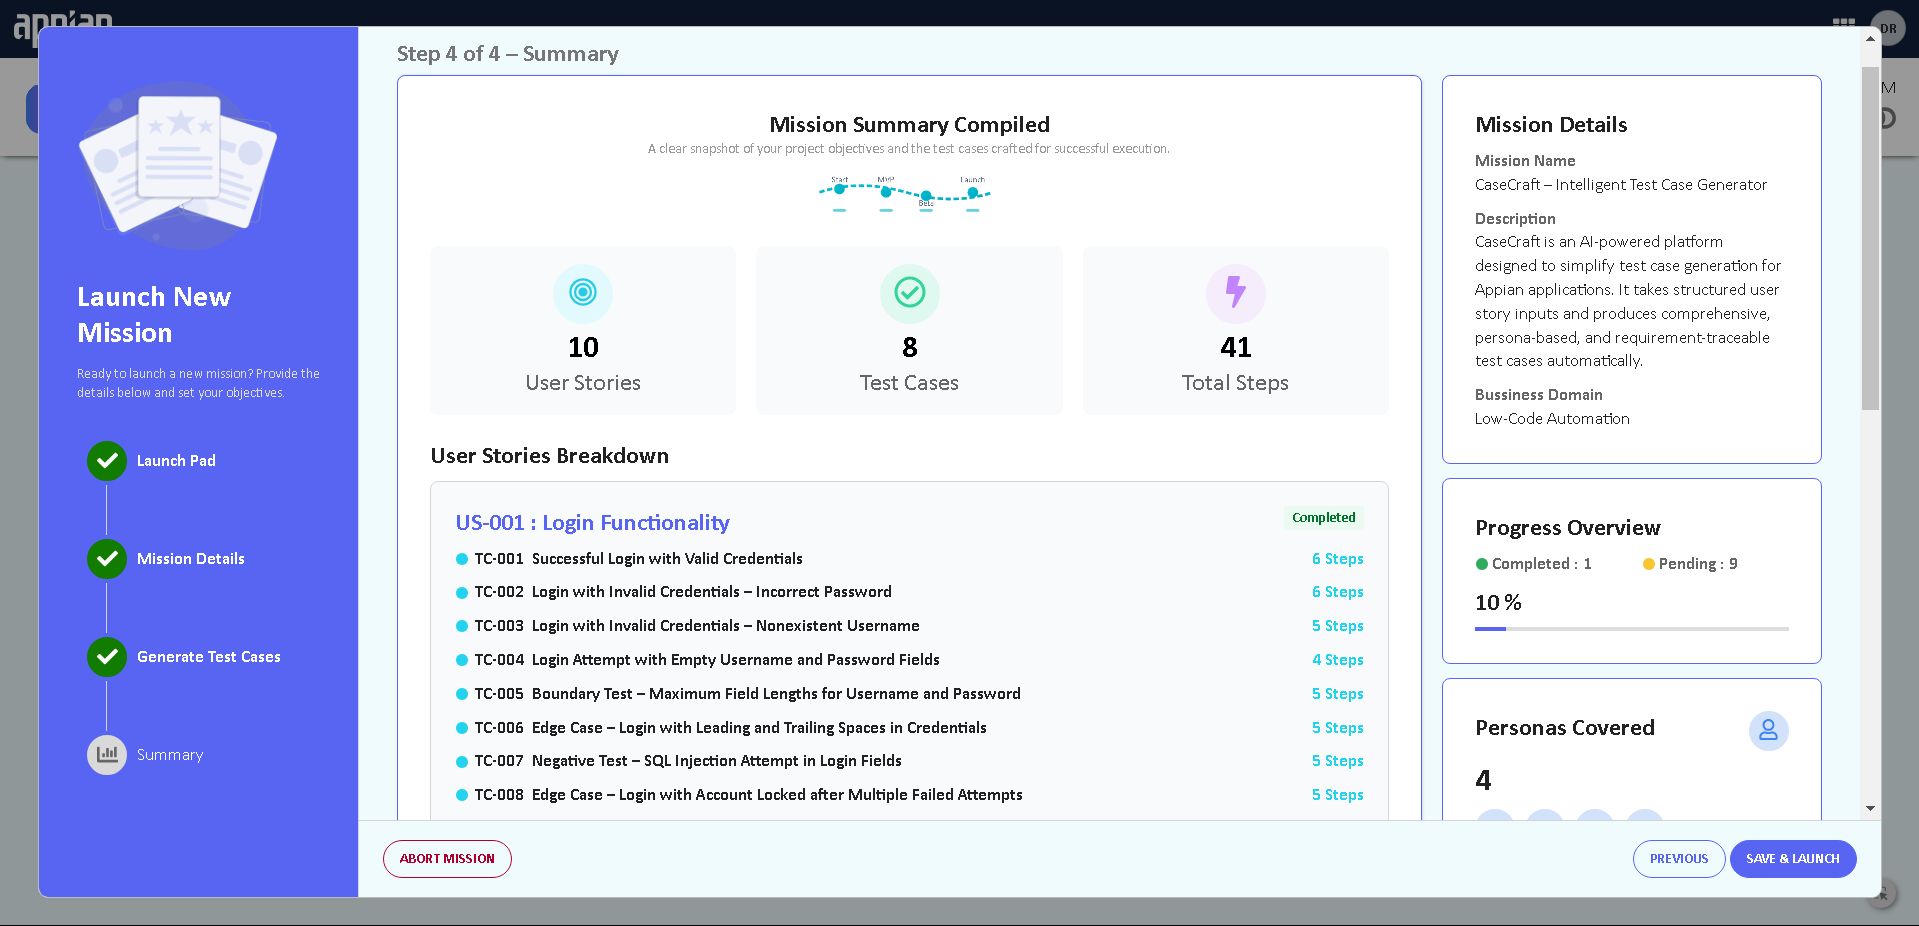Screen dimensions: 1919x926
Task: Click the Personas Covered user icon
Action: click(x=1767, y=731)
